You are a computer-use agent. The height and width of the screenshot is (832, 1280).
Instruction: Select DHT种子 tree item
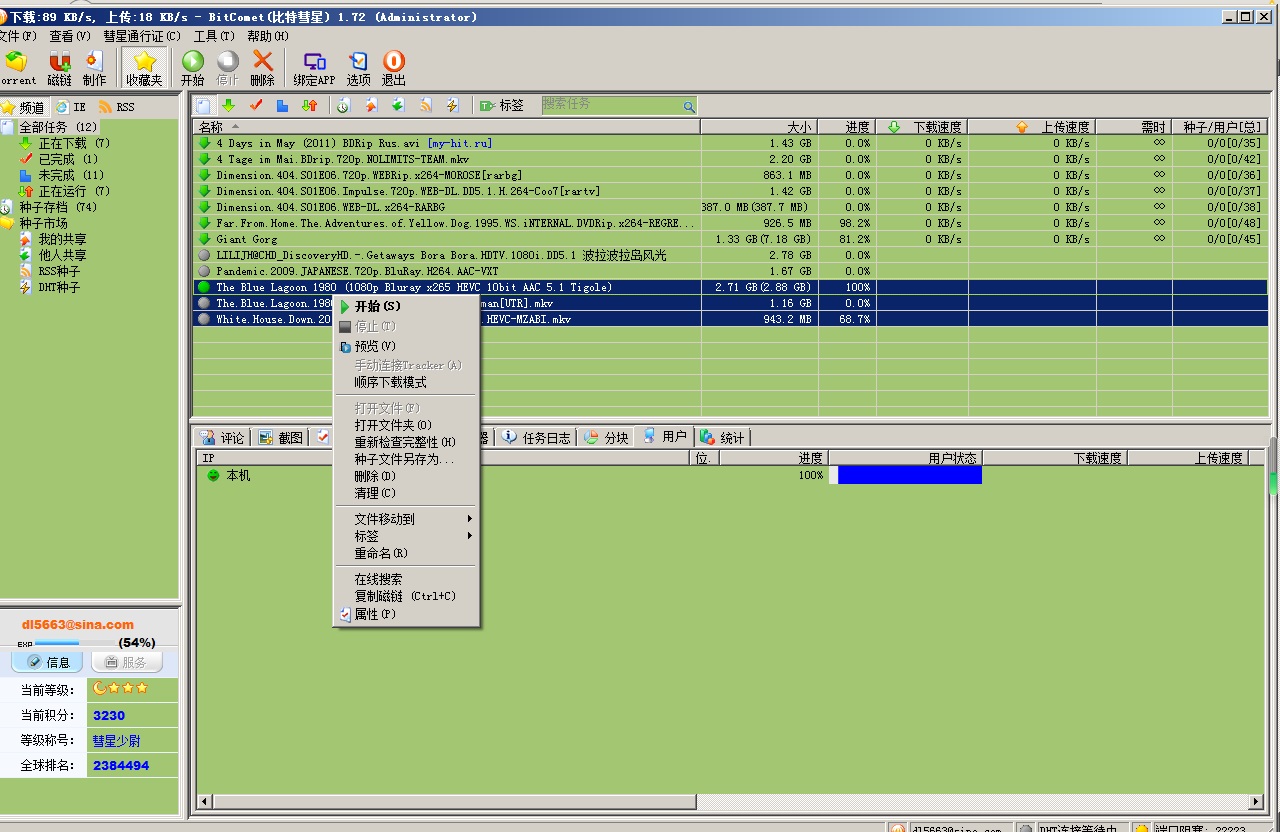[59, 287]
